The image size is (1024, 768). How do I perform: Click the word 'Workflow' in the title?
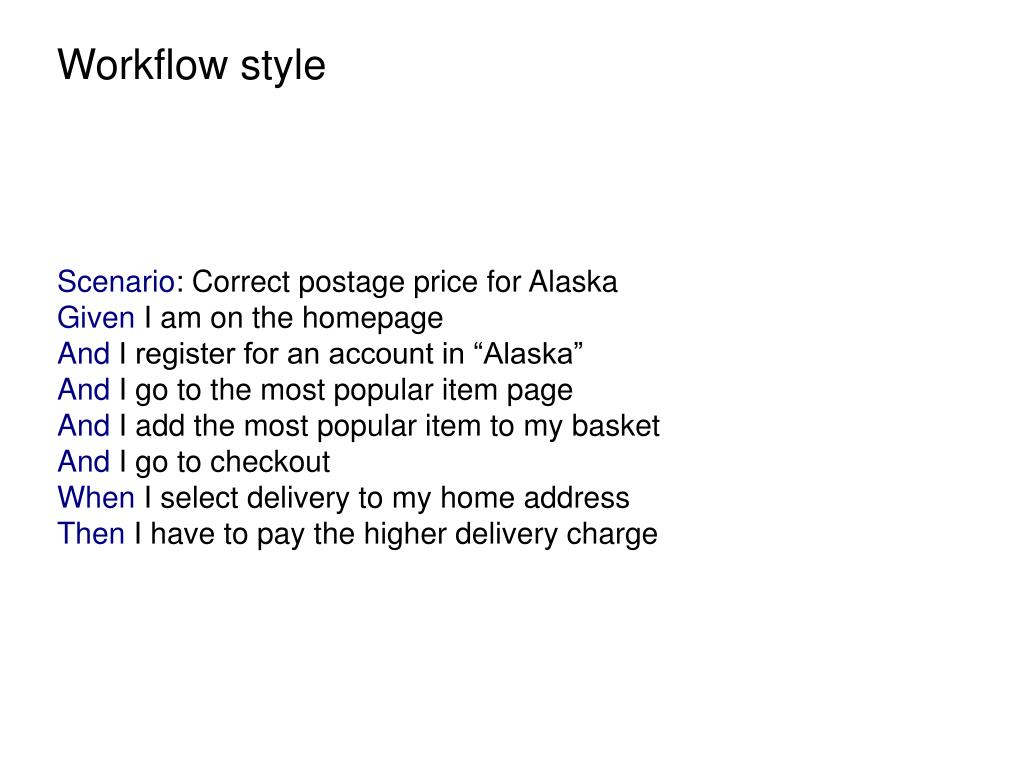pos(143,65)
